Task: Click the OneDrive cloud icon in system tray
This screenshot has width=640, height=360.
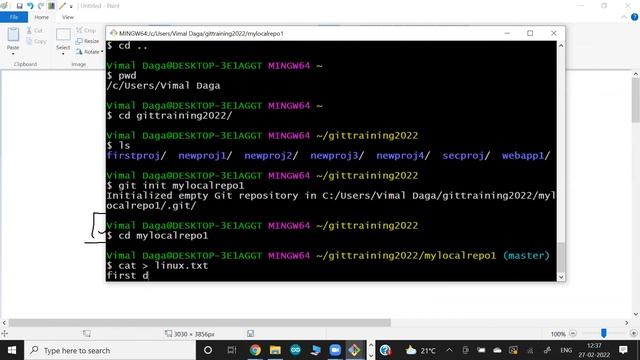Action: [497, 350]
